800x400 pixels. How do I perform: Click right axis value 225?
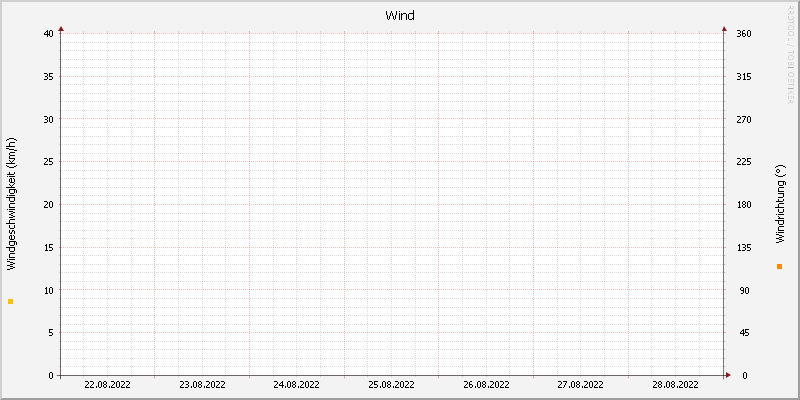tap(744, 162)
